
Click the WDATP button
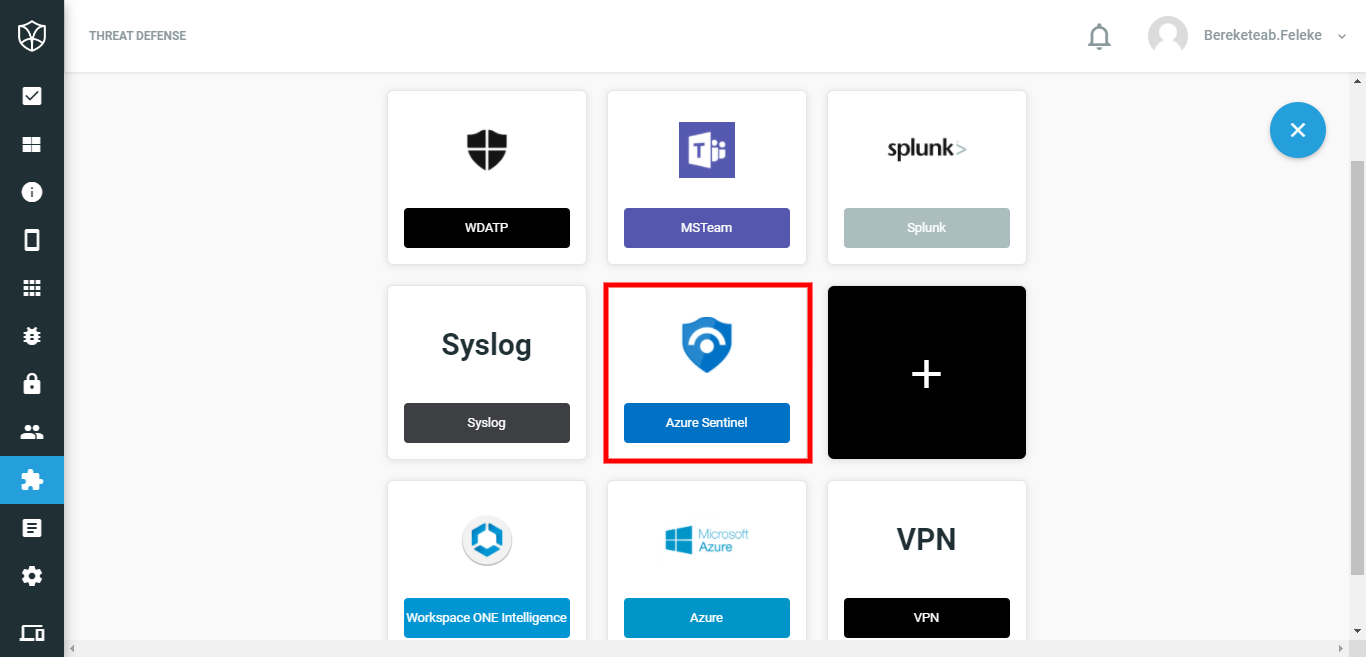(487, 228)
